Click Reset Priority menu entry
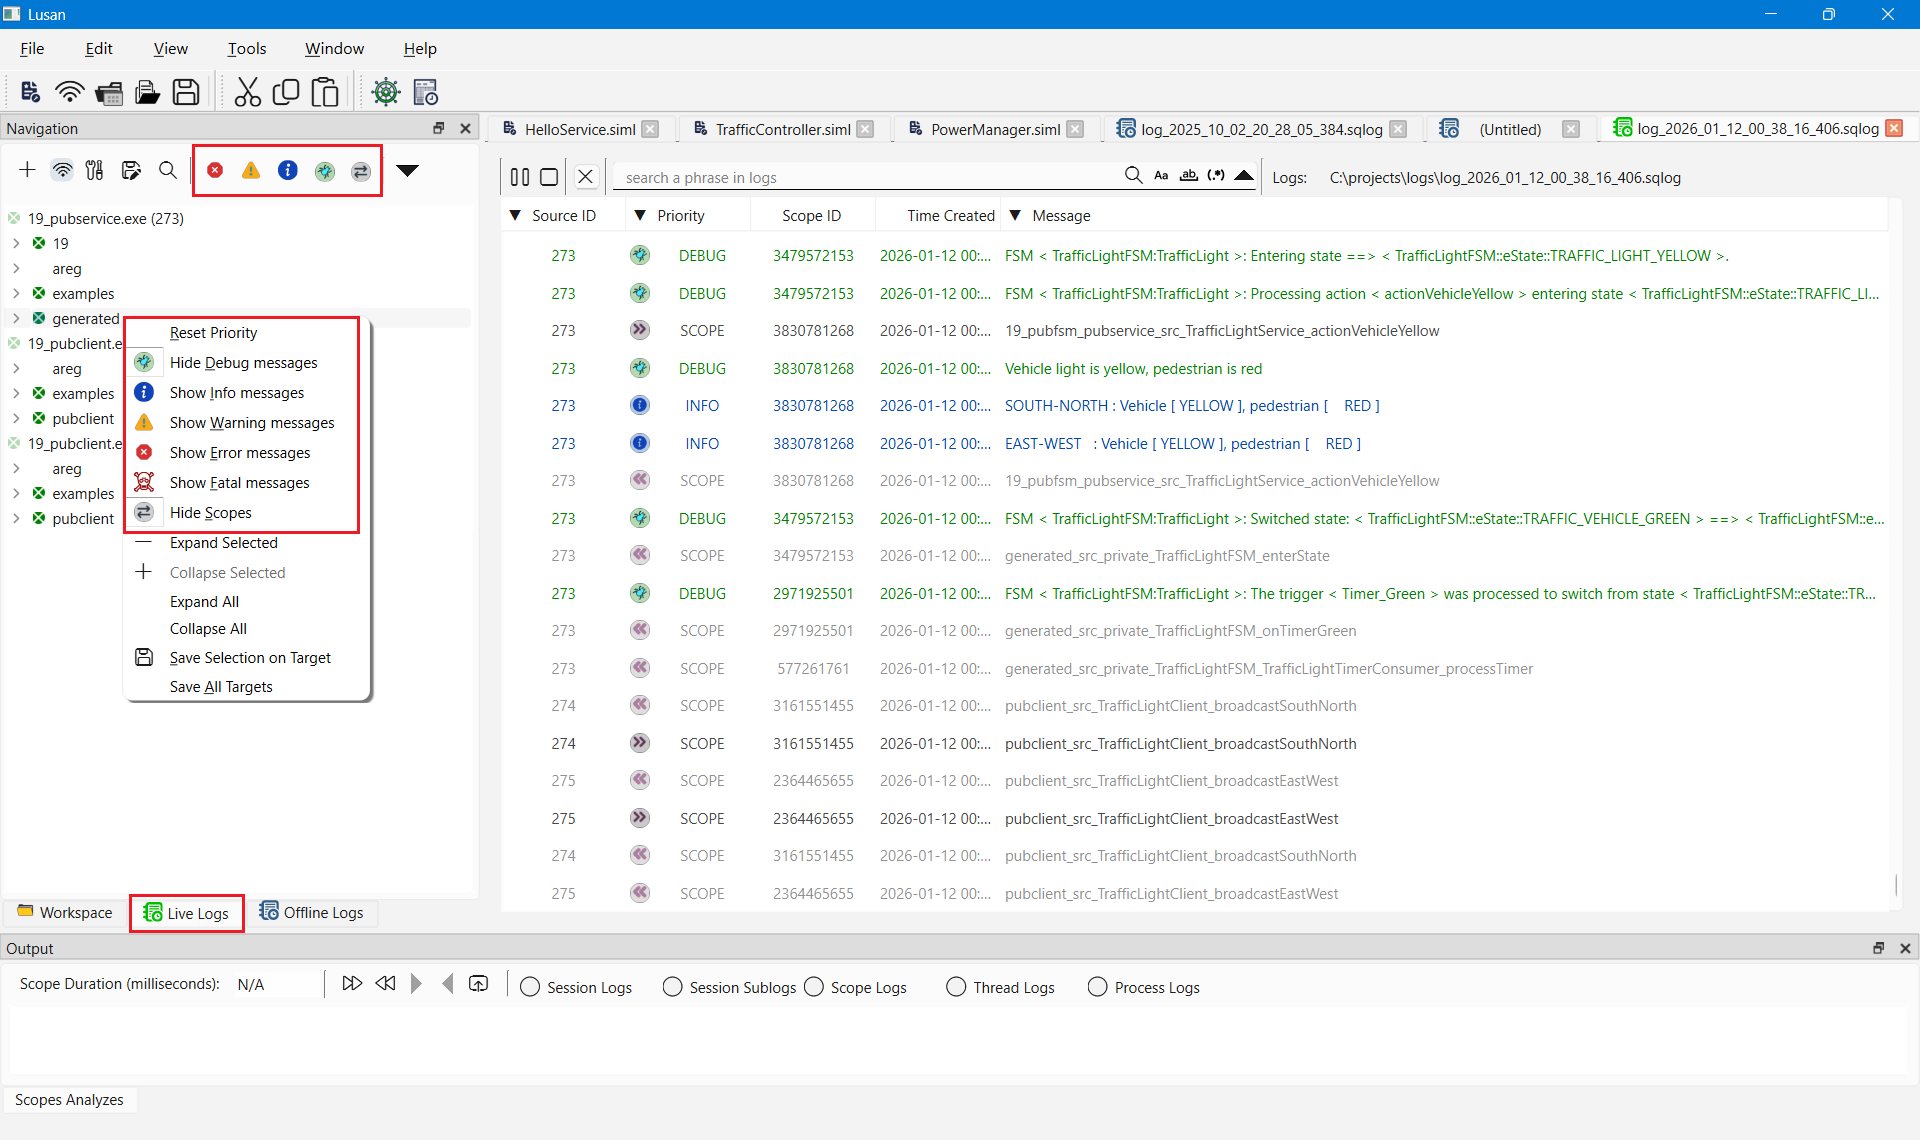This screenshot has height=1140, width=1920. click(x=213, y=332)
